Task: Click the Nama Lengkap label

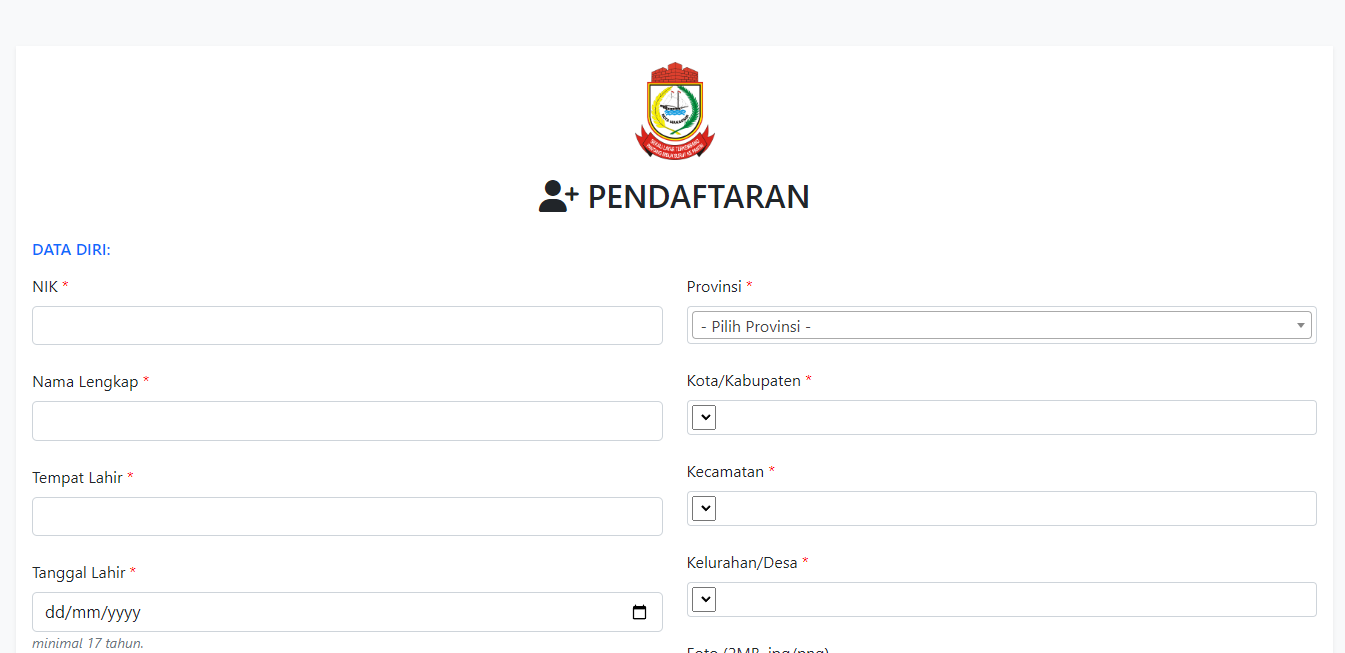Action: (85, 382)
